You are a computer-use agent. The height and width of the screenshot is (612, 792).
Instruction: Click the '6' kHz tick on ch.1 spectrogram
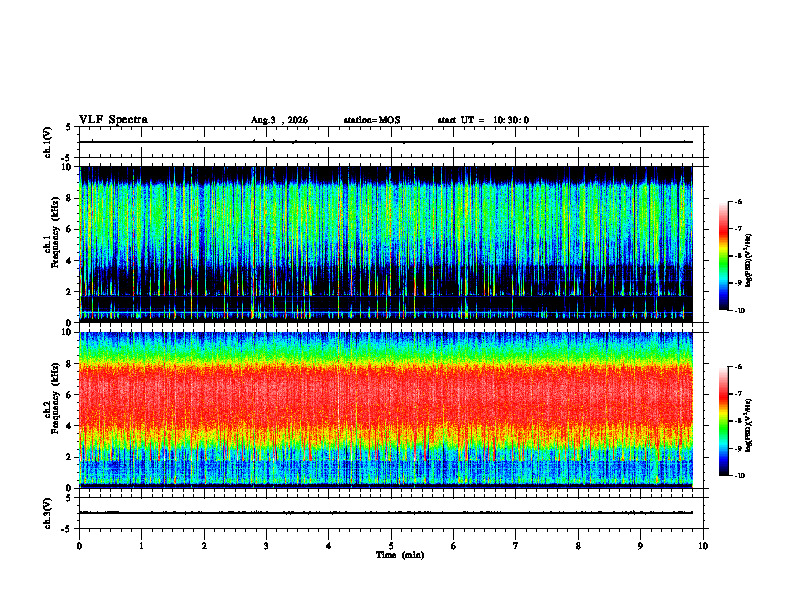click(70, 229)
